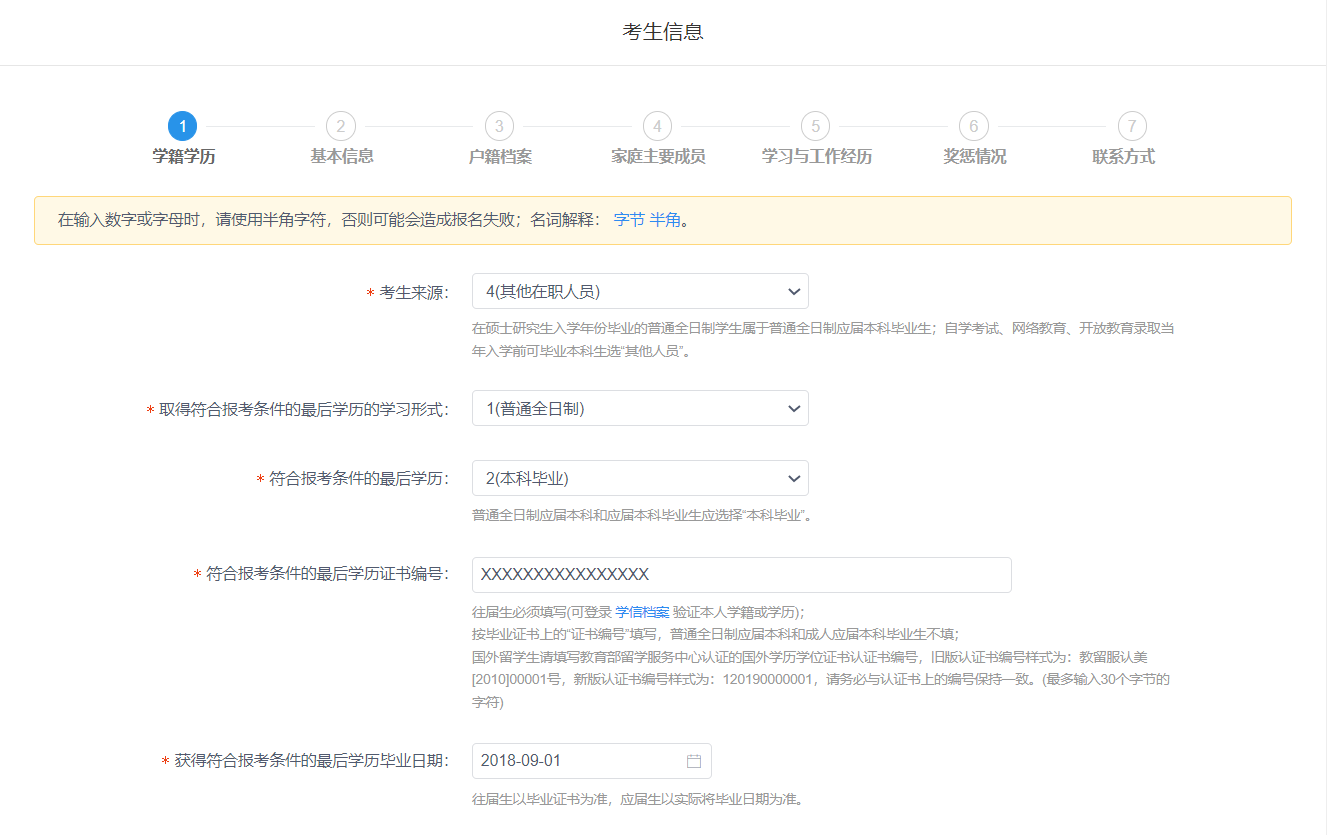
Task: Click step 6 circle 奖惩情况
Action: click(x=973, y=126)
